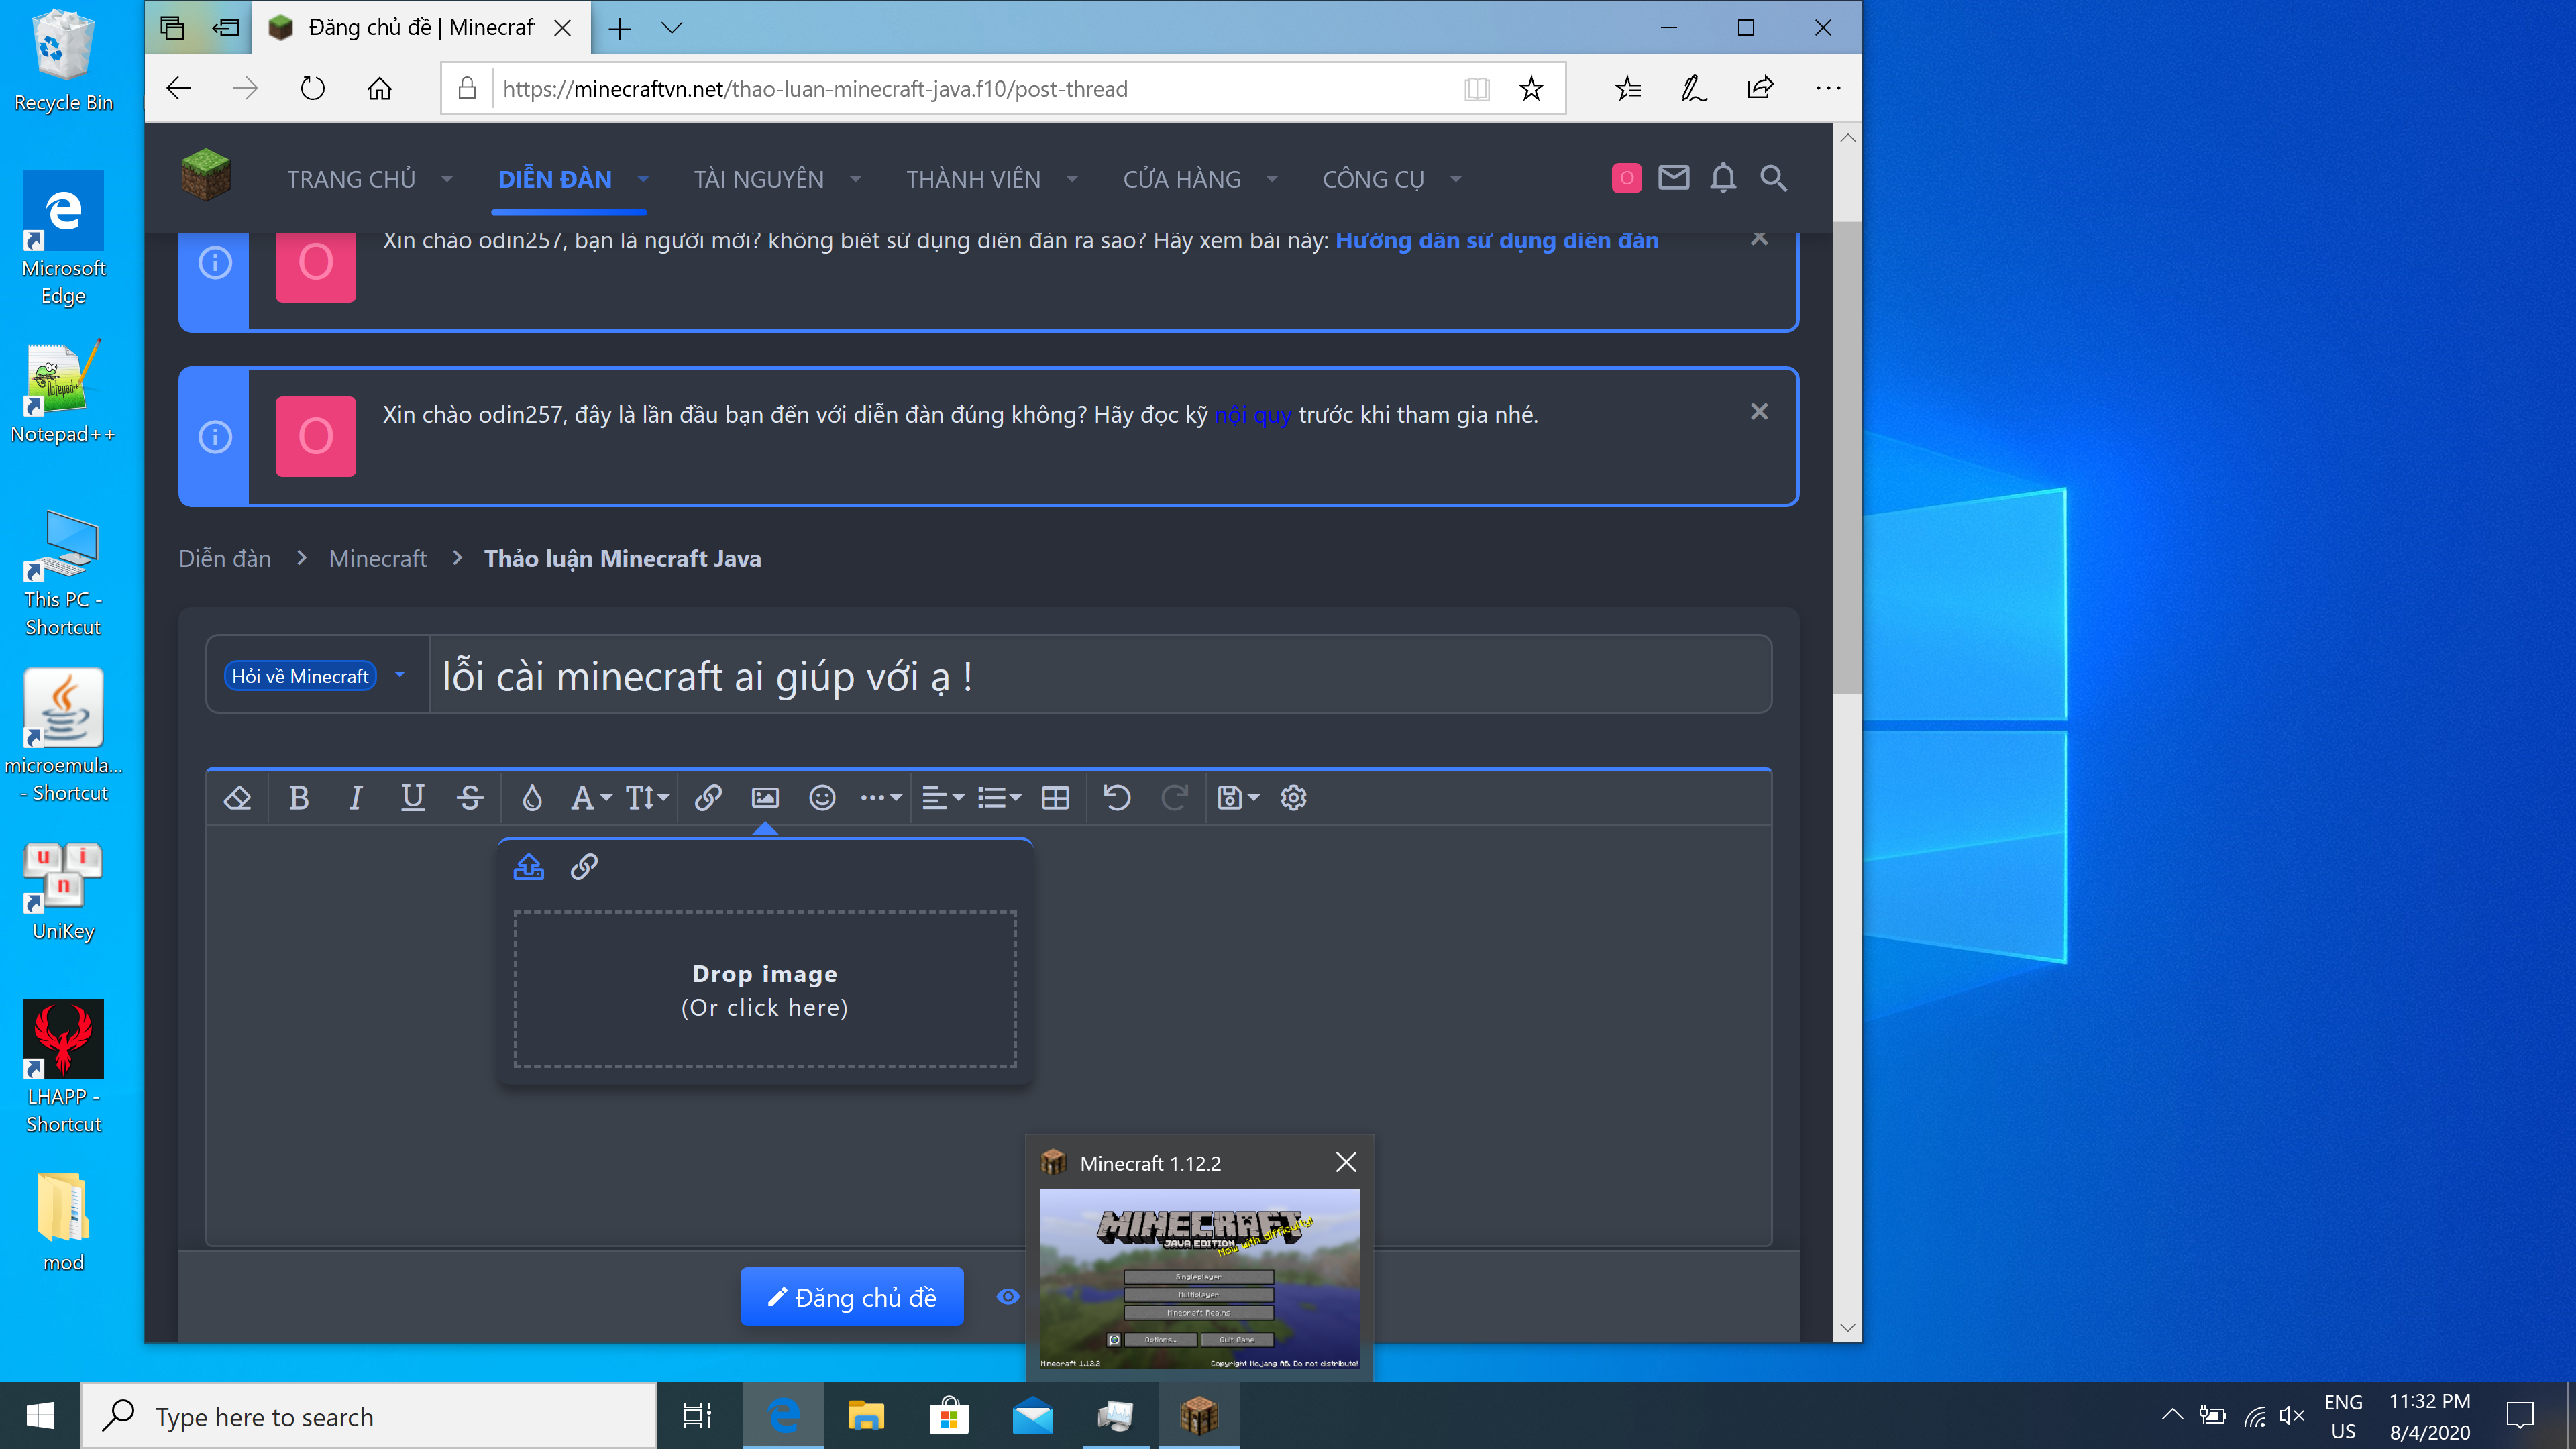Viewport: 2576px width, 1449px height.
Task: Pick a text color with the droplet icon
Action: pyautogui.click(x=532, y=798)
